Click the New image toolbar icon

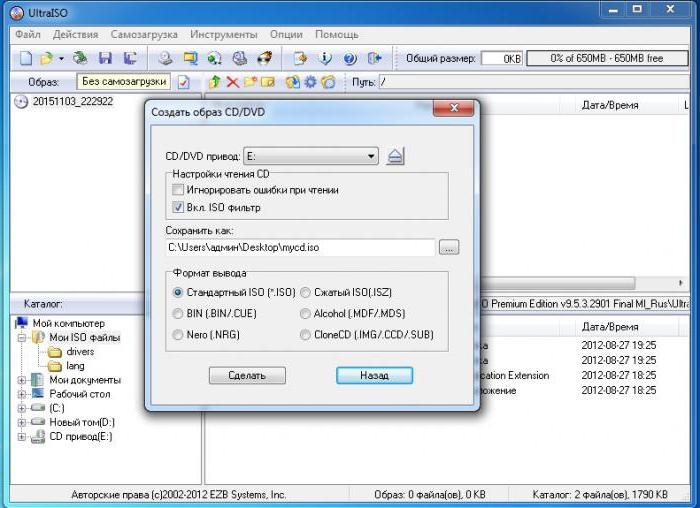(x=26, y=58)
